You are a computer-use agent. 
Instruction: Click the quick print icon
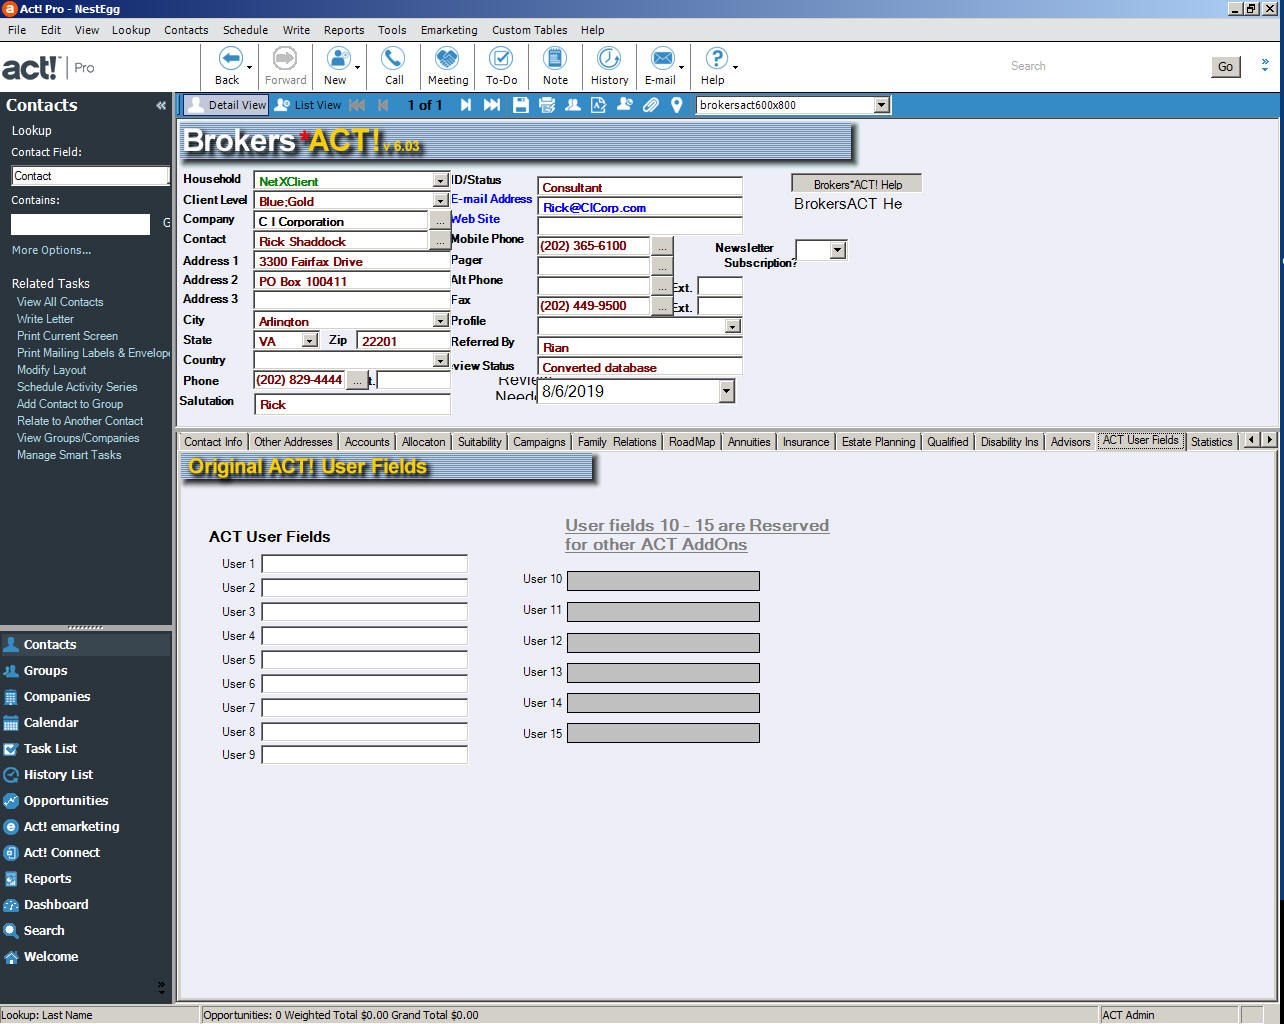point(547,105)
